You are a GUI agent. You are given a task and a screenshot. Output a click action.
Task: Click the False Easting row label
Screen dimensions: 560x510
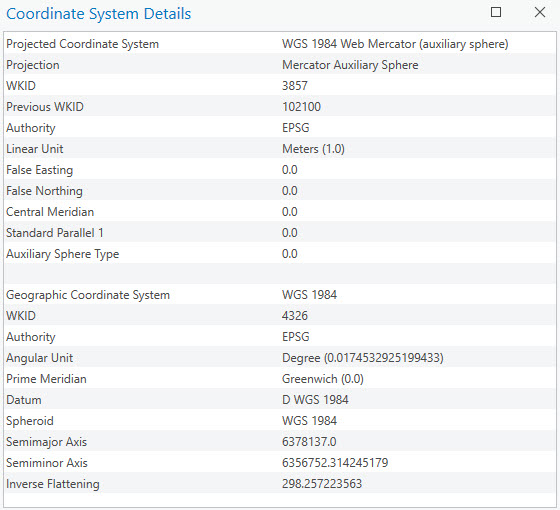point(40,170)
